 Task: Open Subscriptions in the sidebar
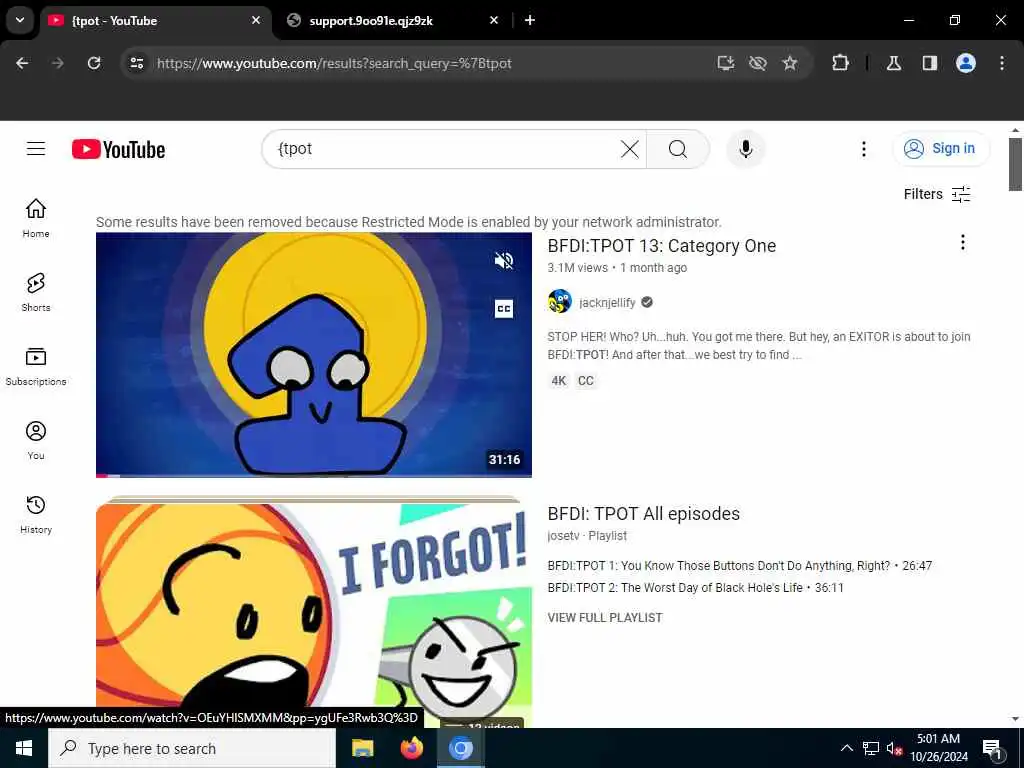click(36, 366)
